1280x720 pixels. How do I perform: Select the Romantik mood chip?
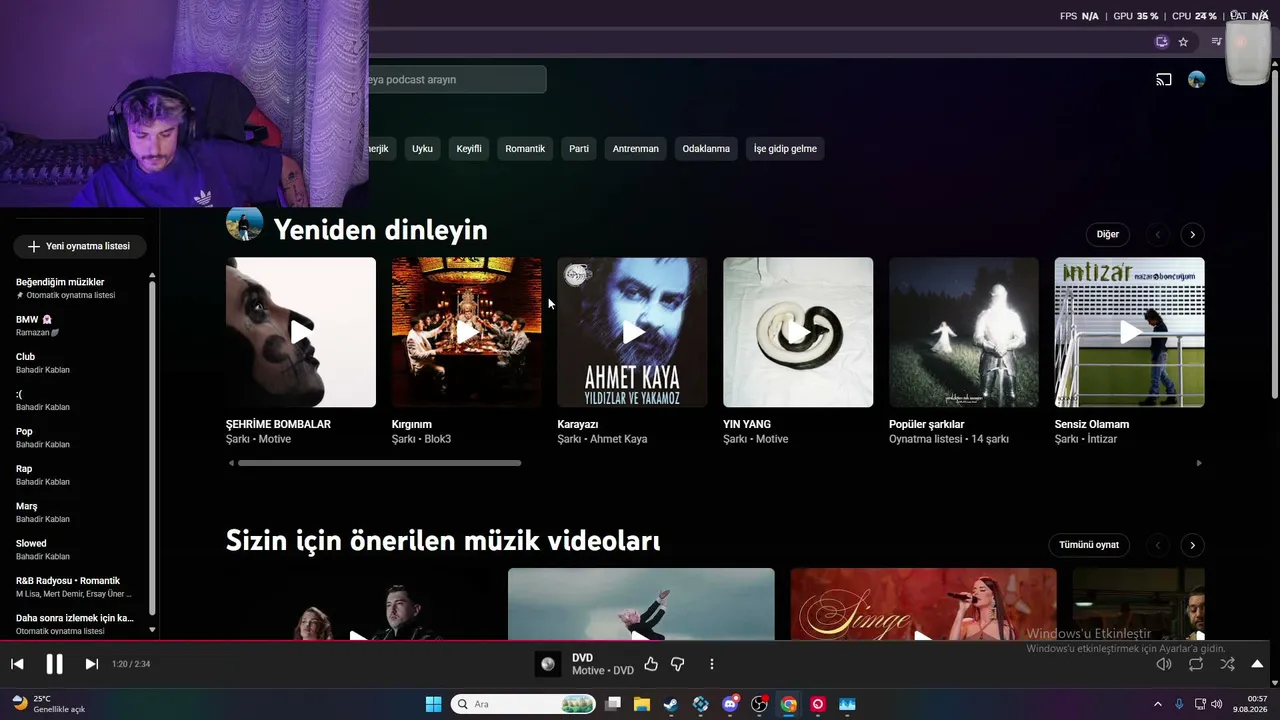tap(525, 149)
